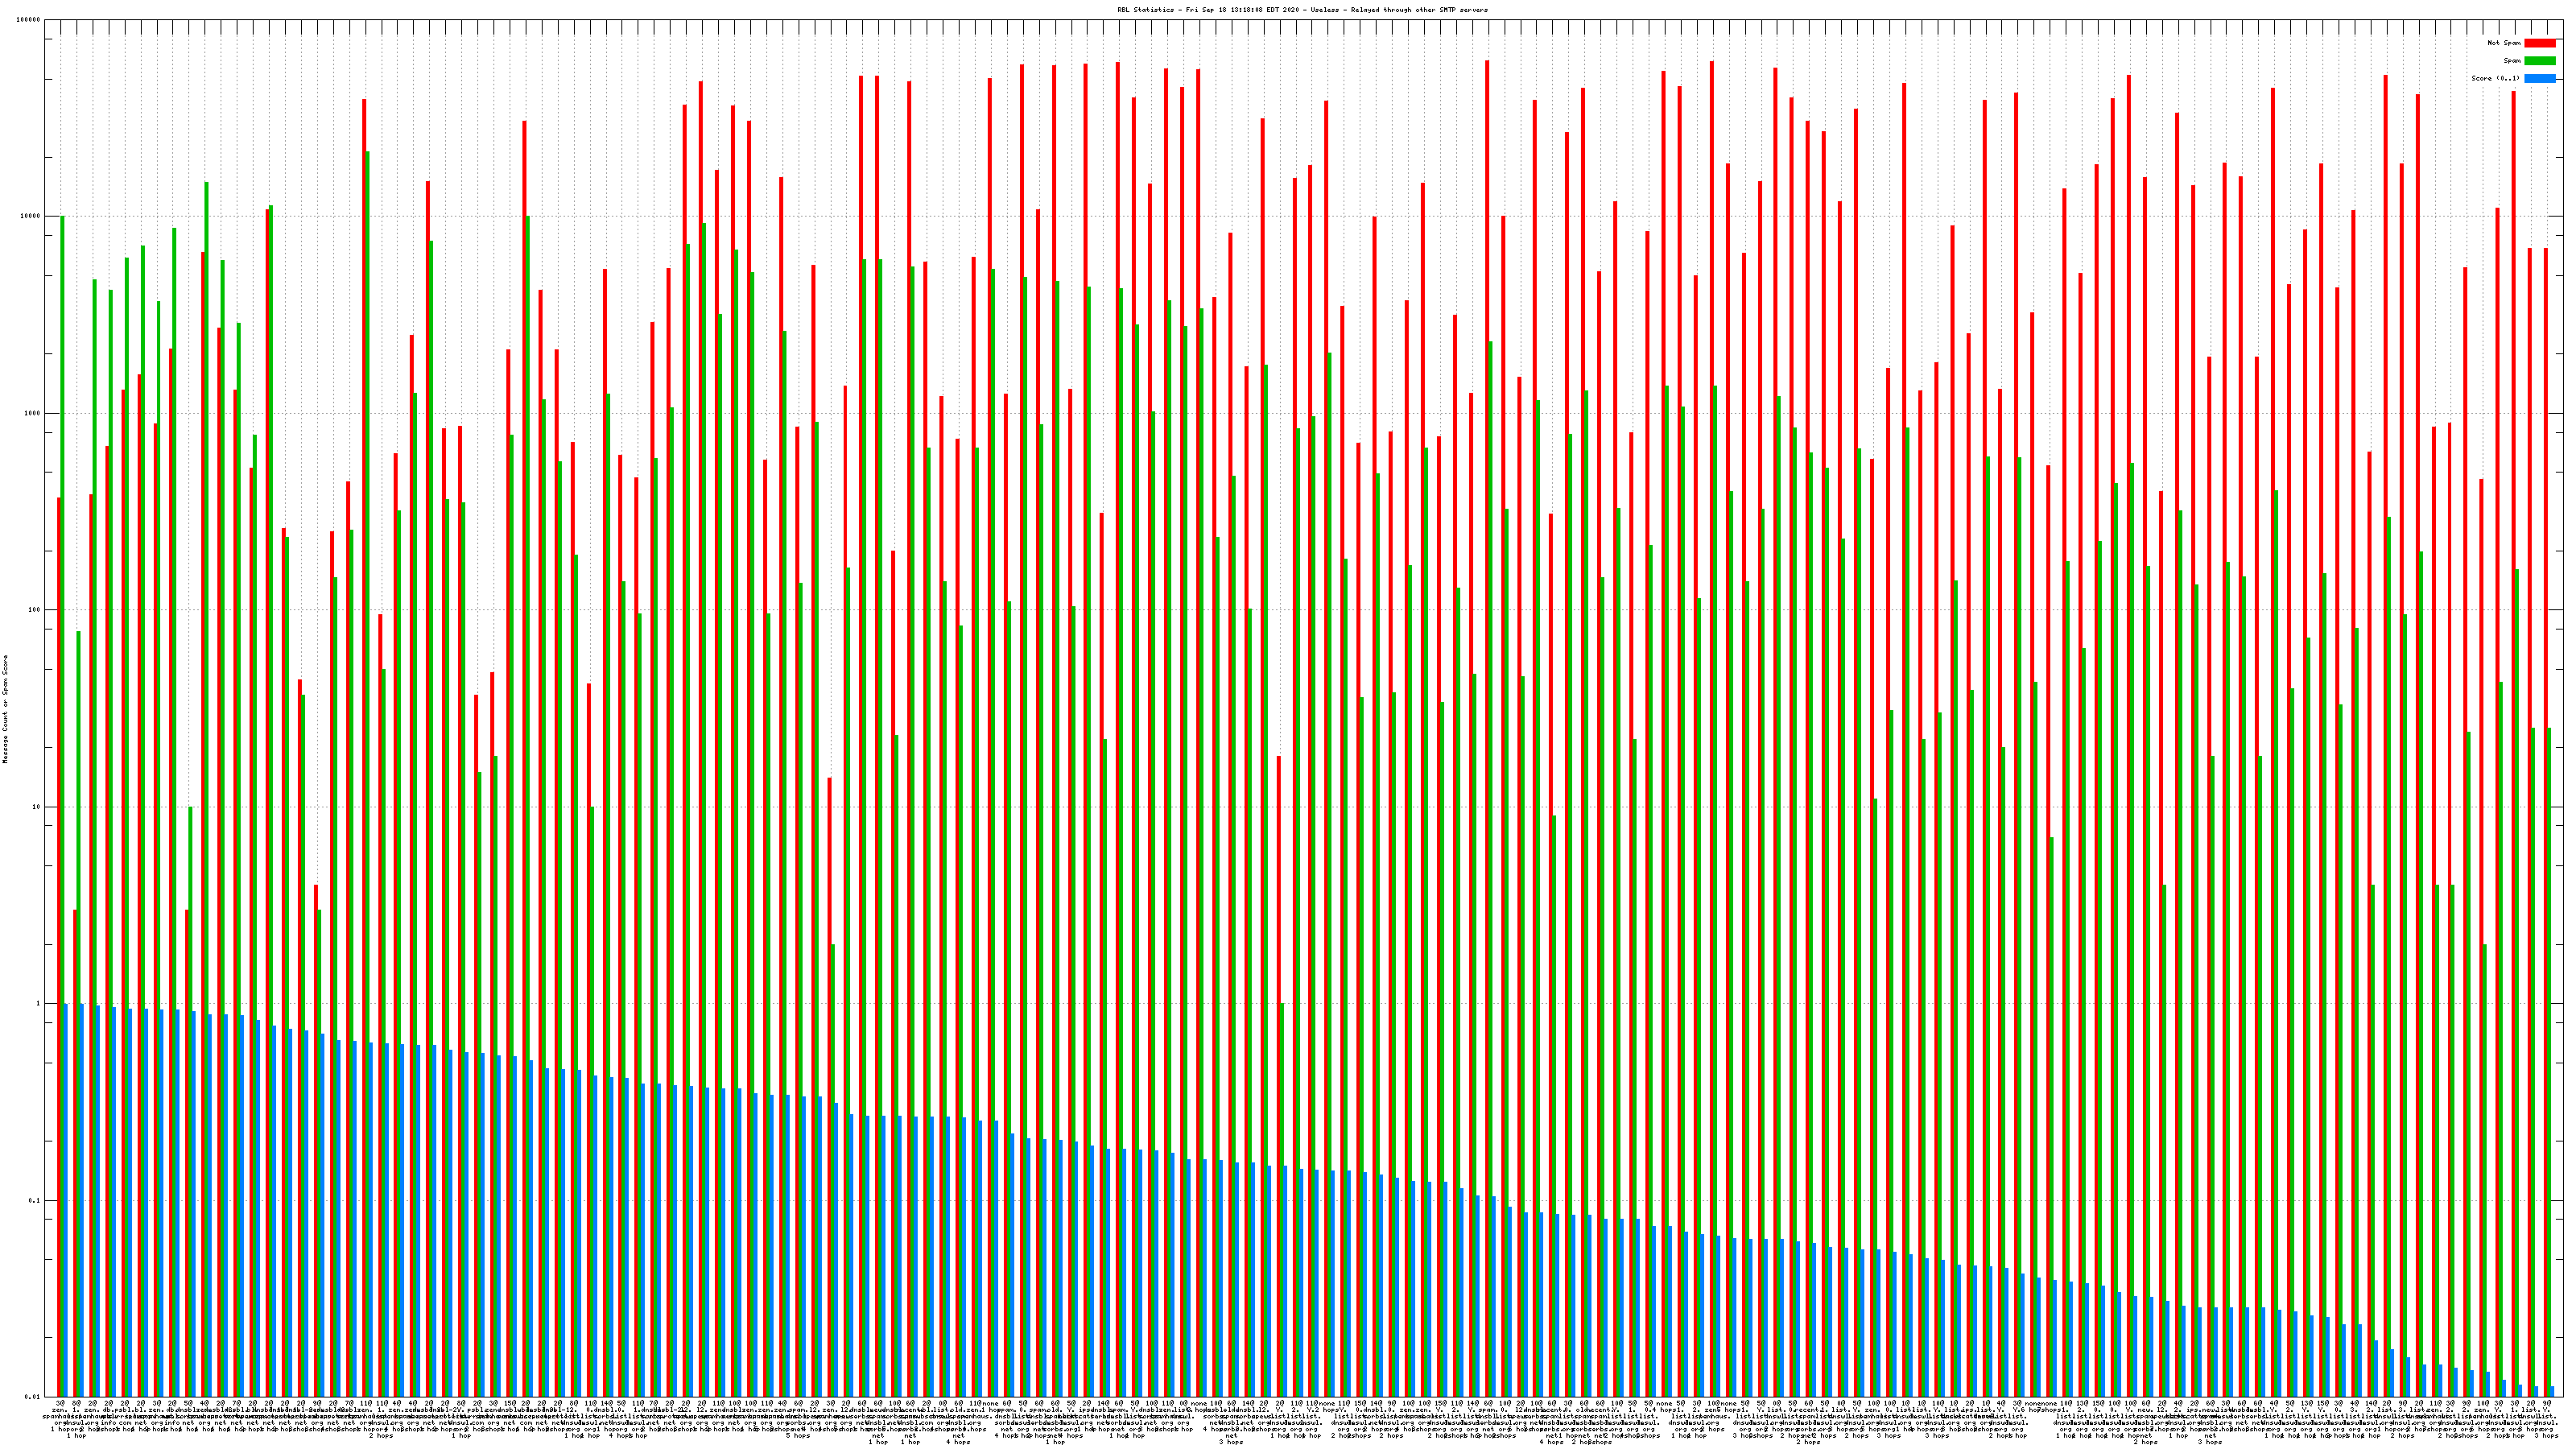This screenshot has width=2576, height=1449.
Task: Click the leftmost blue Score bar
Action: click(66, 1200)
